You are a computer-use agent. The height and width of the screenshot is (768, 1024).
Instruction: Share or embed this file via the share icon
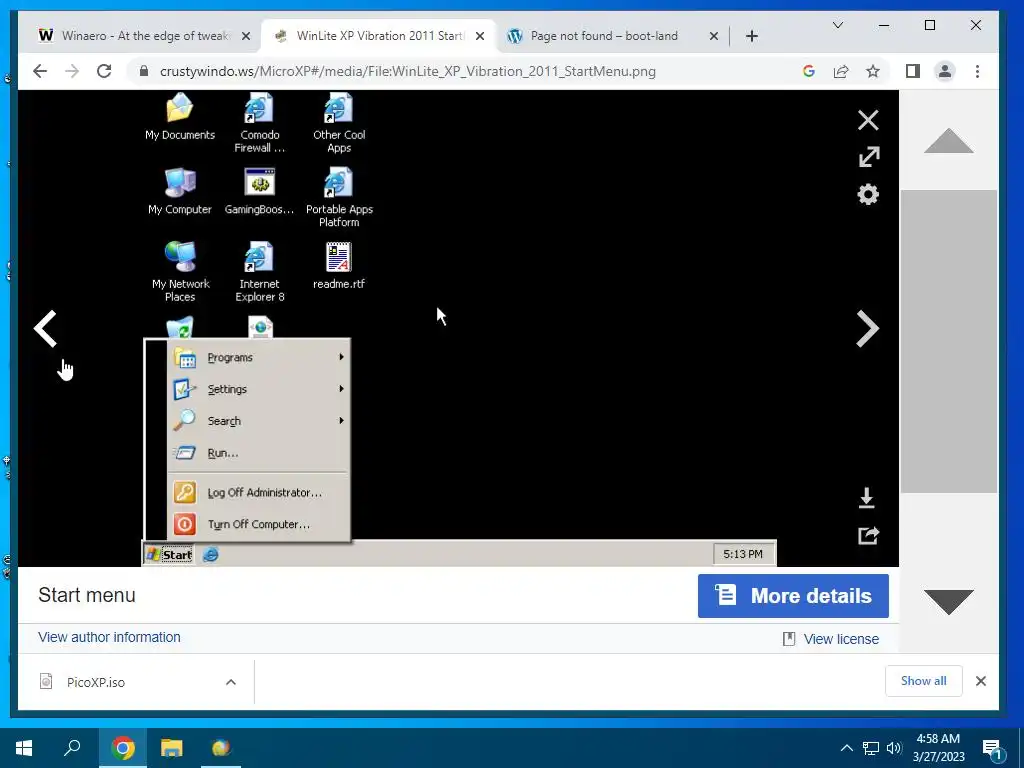tap(868, 536)
